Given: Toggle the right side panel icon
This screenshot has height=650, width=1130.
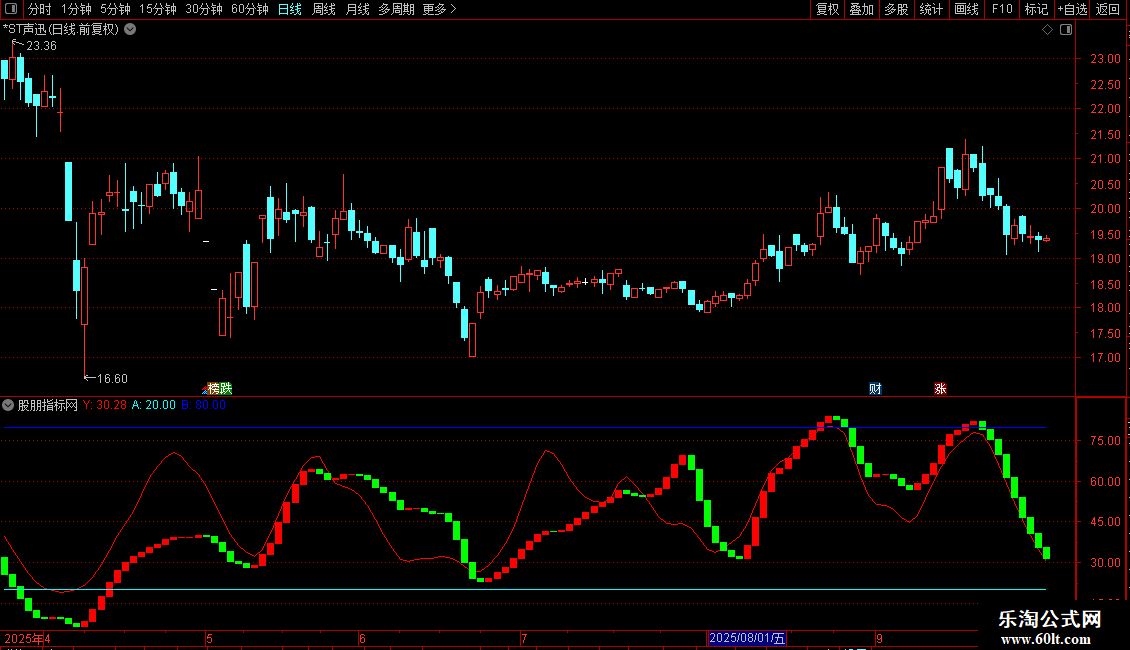Looking at the screenshot, I should [x=1066, y=30].
